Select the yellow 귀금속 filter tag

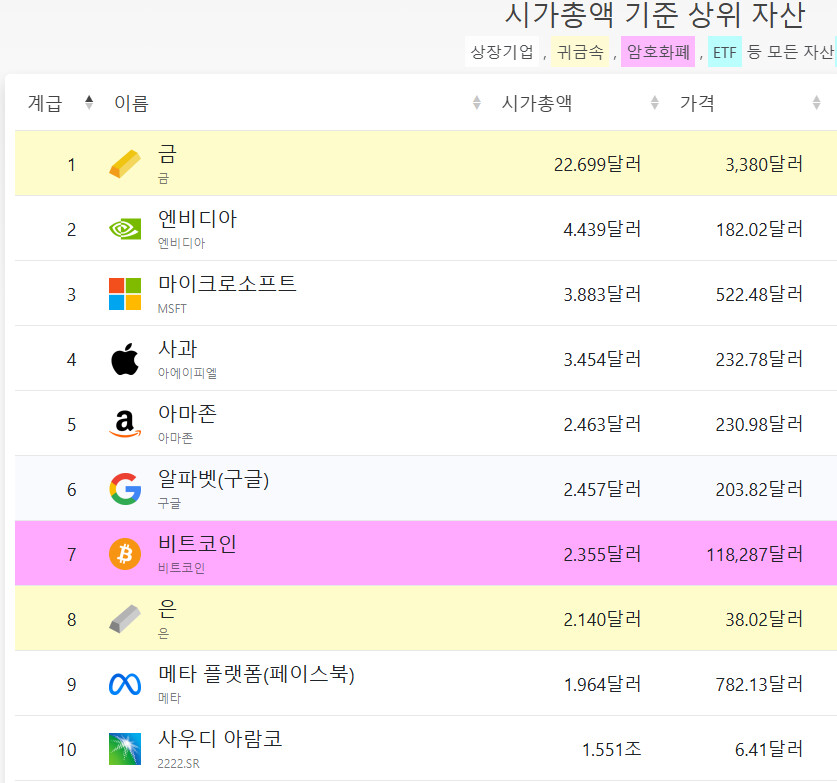[580, 52]
